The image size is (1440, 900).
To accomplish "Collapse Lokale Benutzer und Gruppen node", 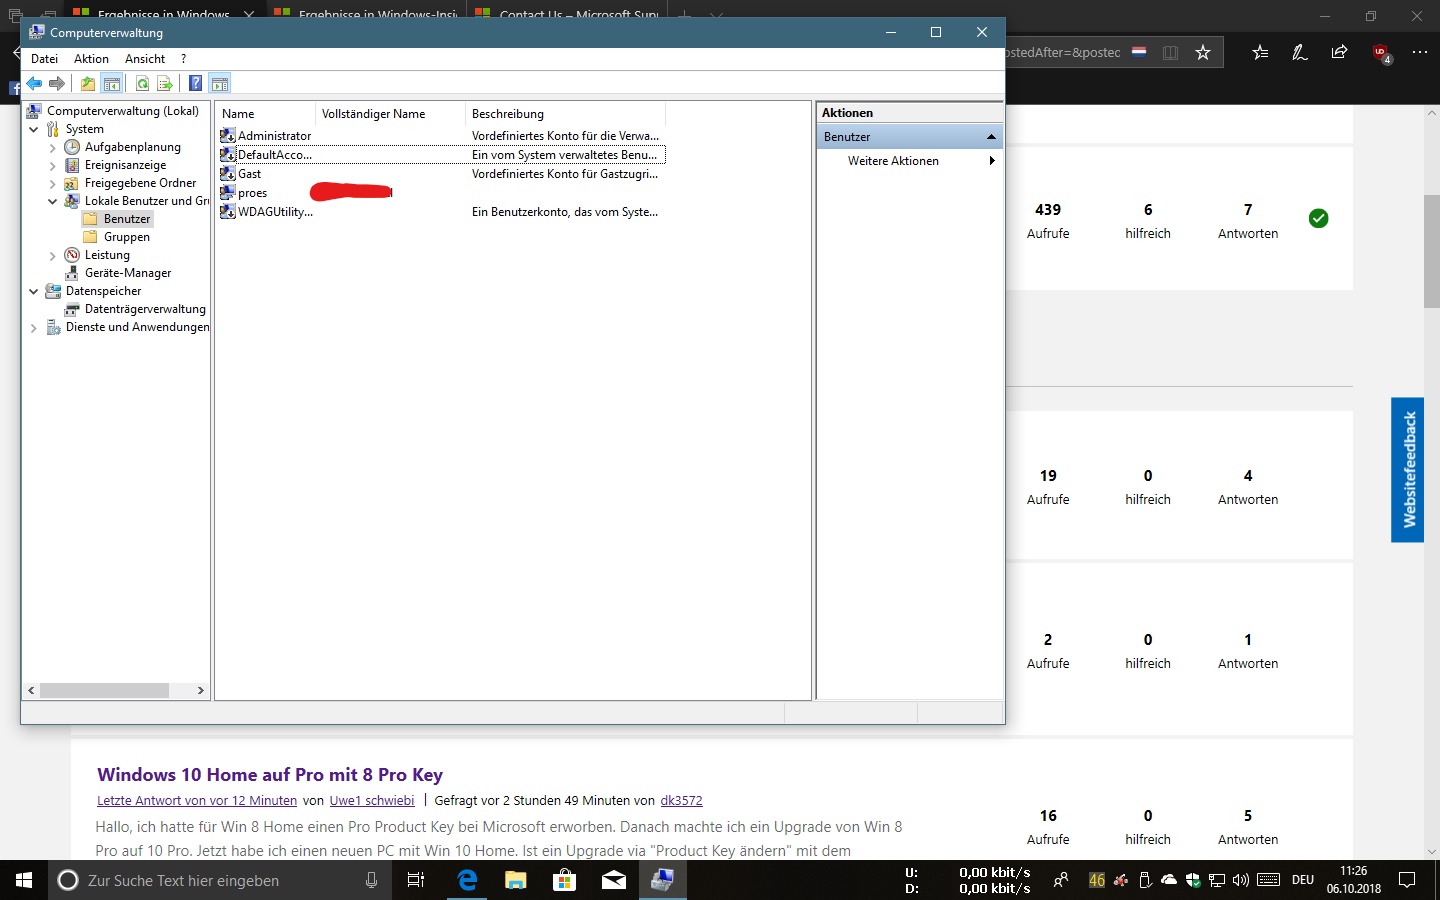I will pyautogui.click(x=52, y=201).
